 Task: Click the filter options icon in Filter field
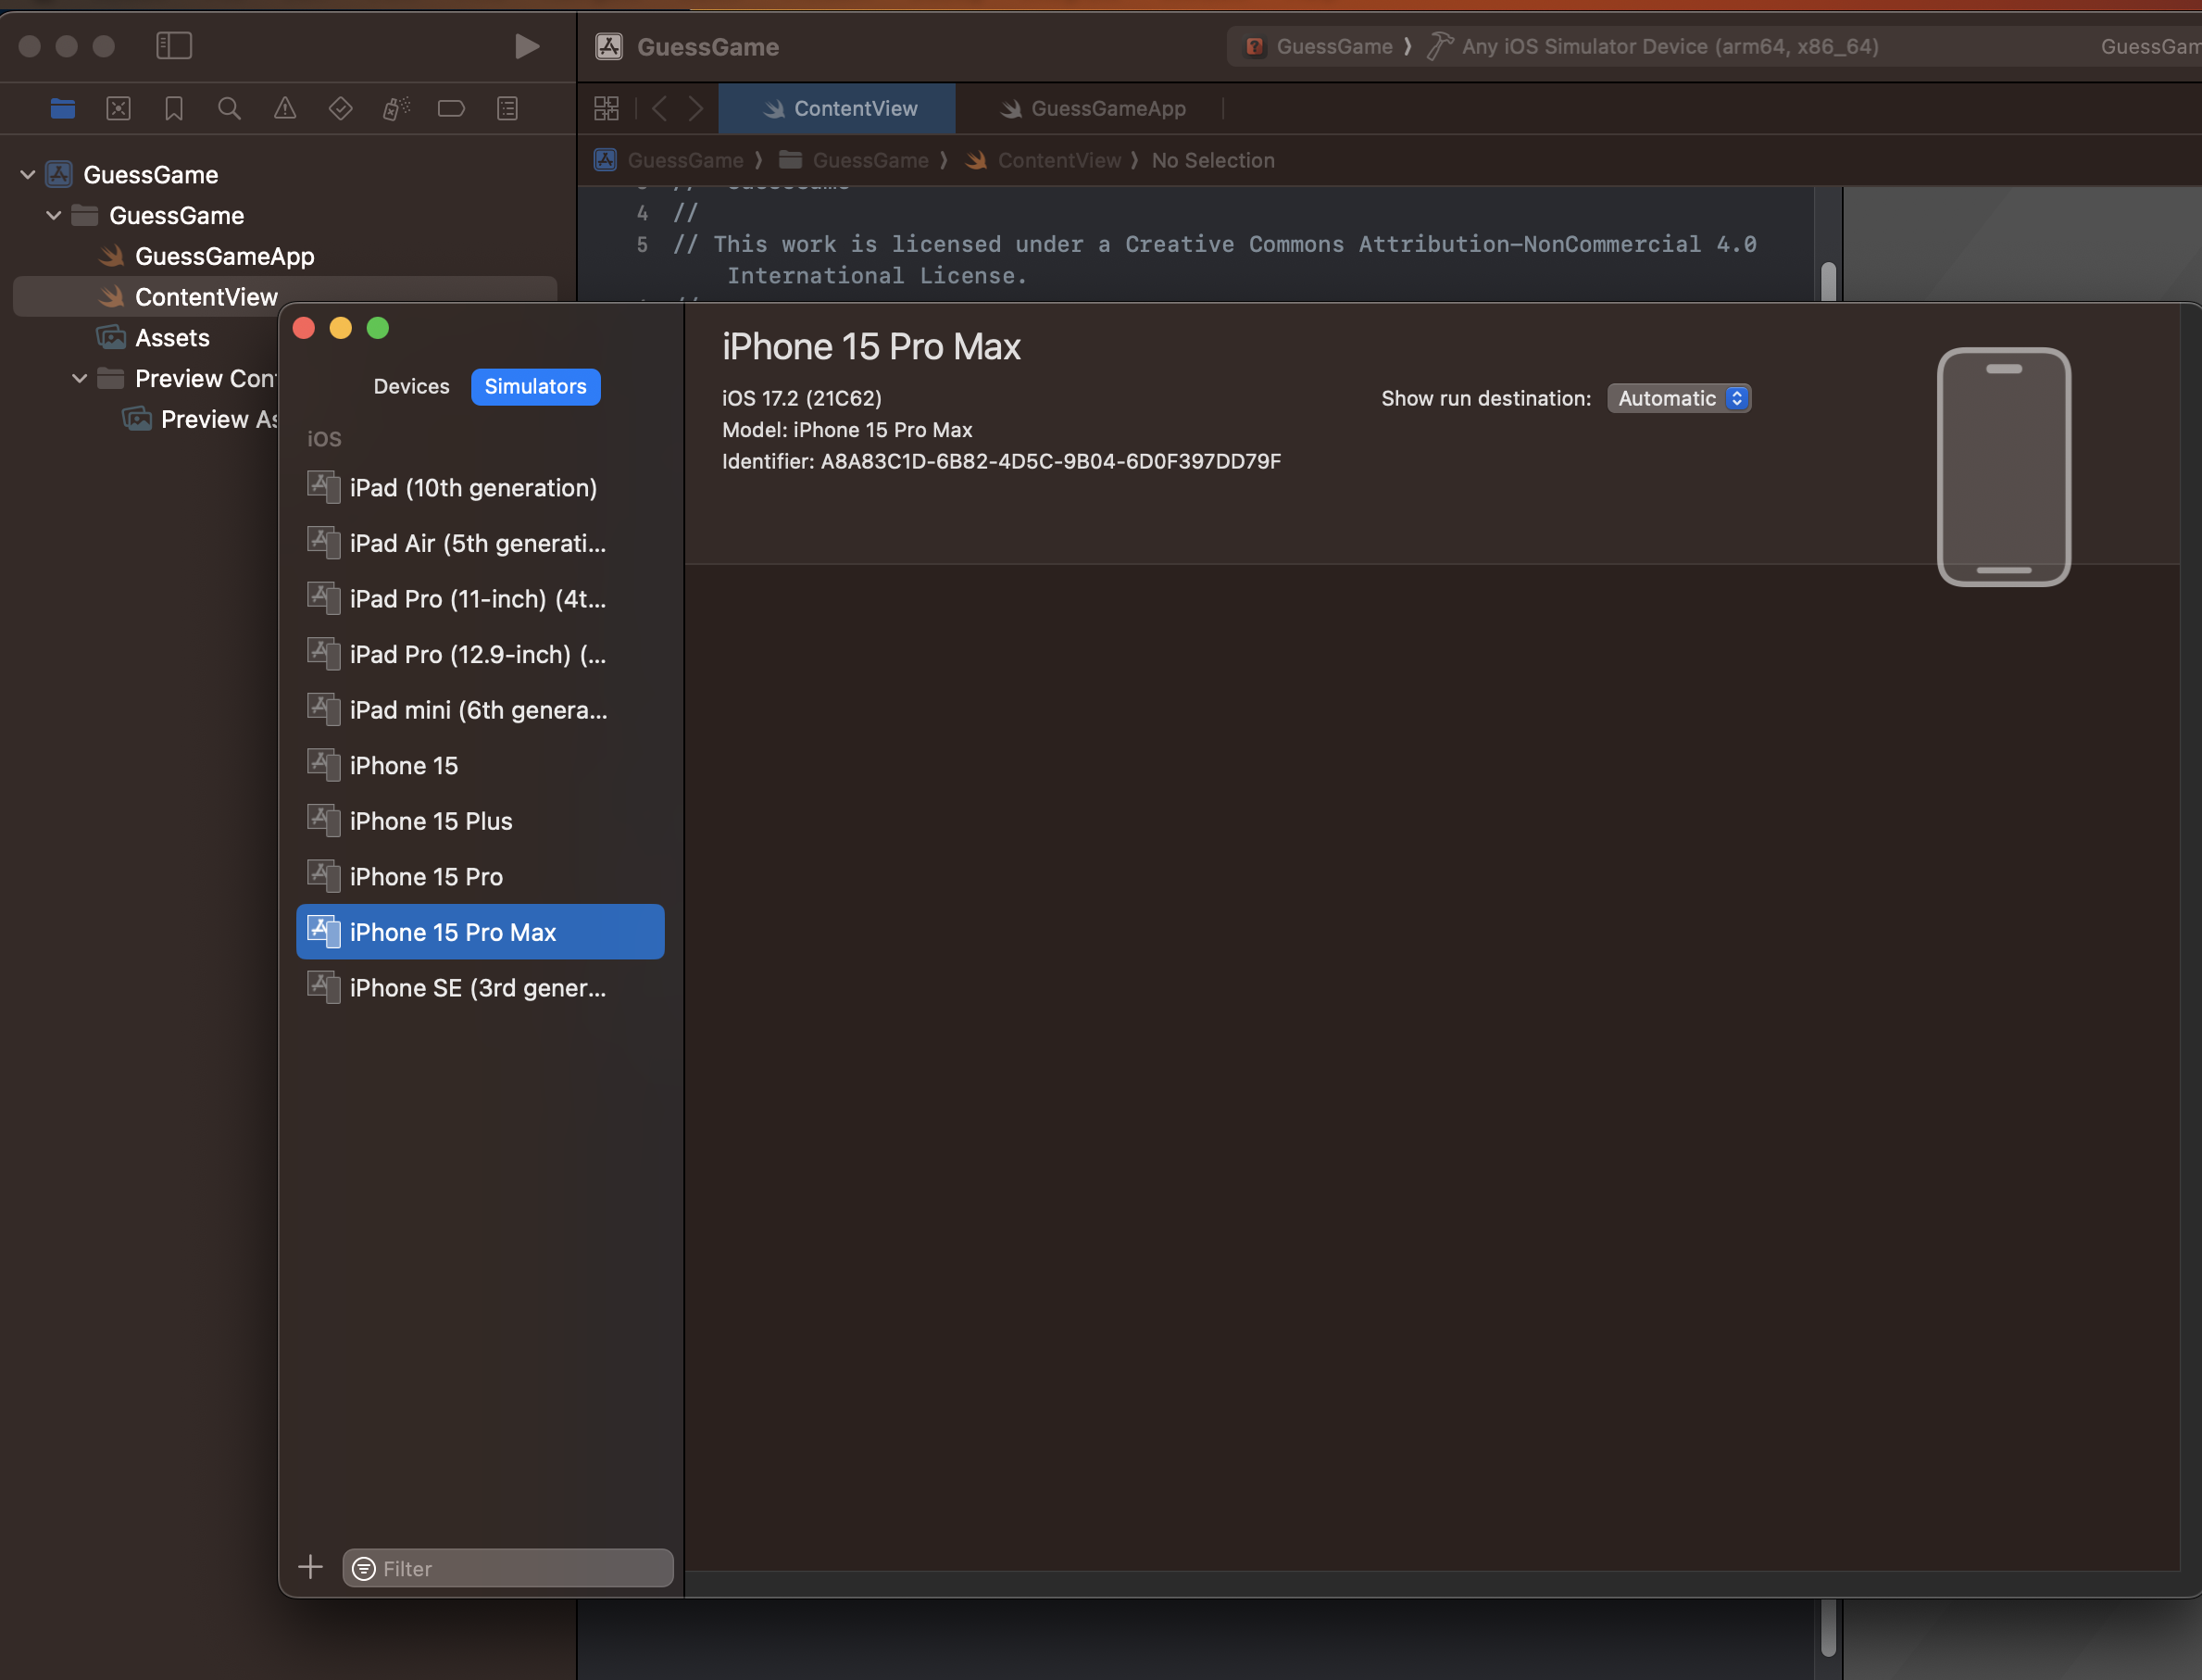point(364,1568)
